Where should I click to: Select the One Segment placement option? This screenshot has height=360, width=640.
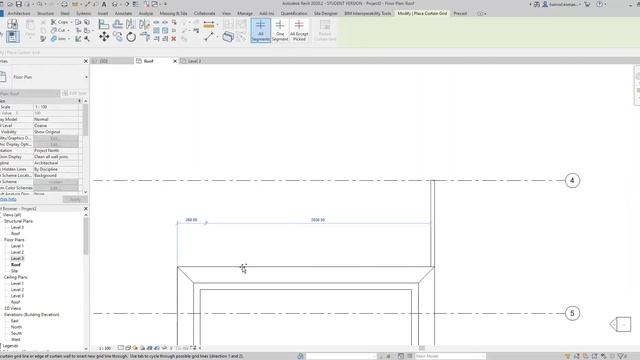280,30
